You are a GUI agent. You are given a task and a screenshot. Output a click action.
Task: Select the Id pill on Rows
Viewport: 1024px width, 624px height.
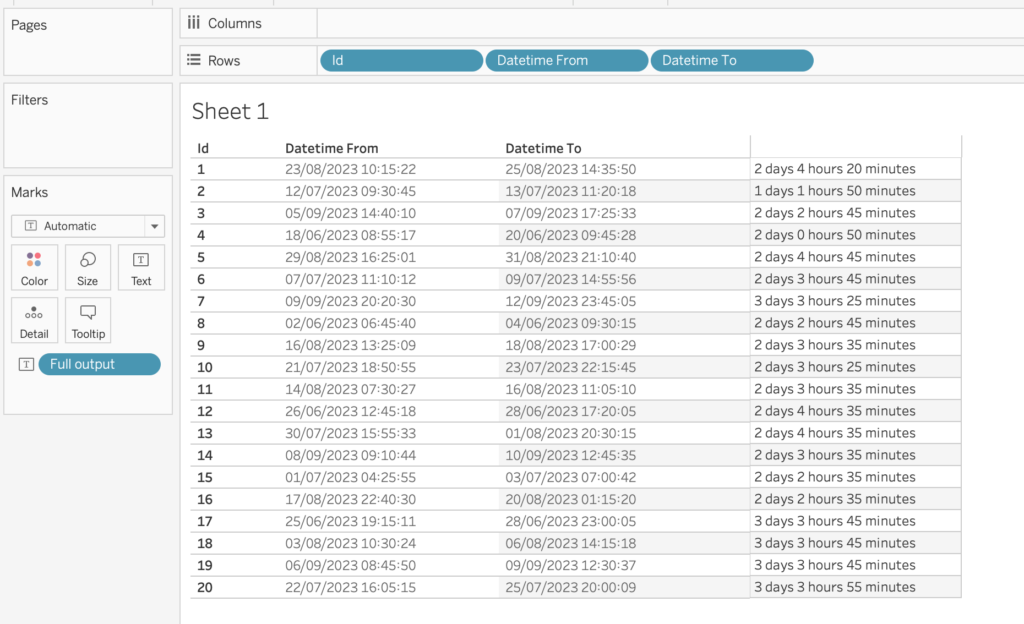tap(401, 61)
